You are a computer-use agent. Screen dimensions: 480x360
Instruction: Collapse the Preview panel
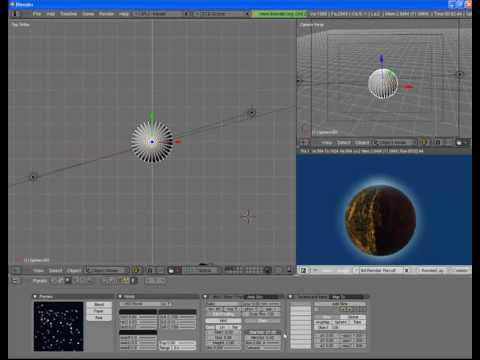click(35, 296)
